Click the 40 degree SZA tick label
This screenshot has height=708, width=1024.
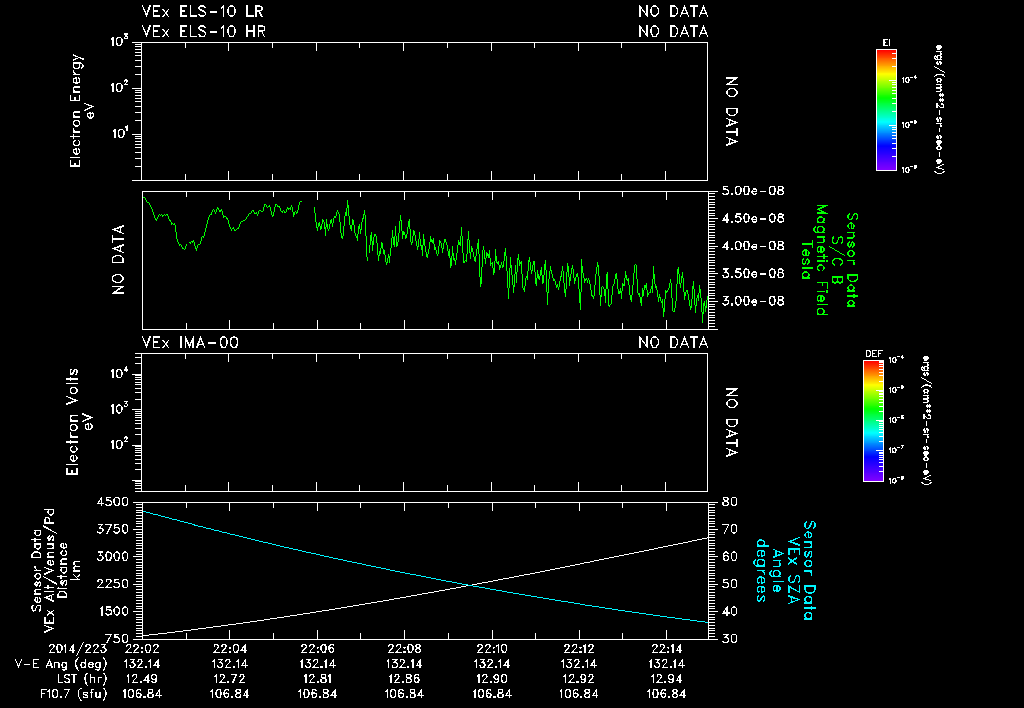[x=729, y=611]
